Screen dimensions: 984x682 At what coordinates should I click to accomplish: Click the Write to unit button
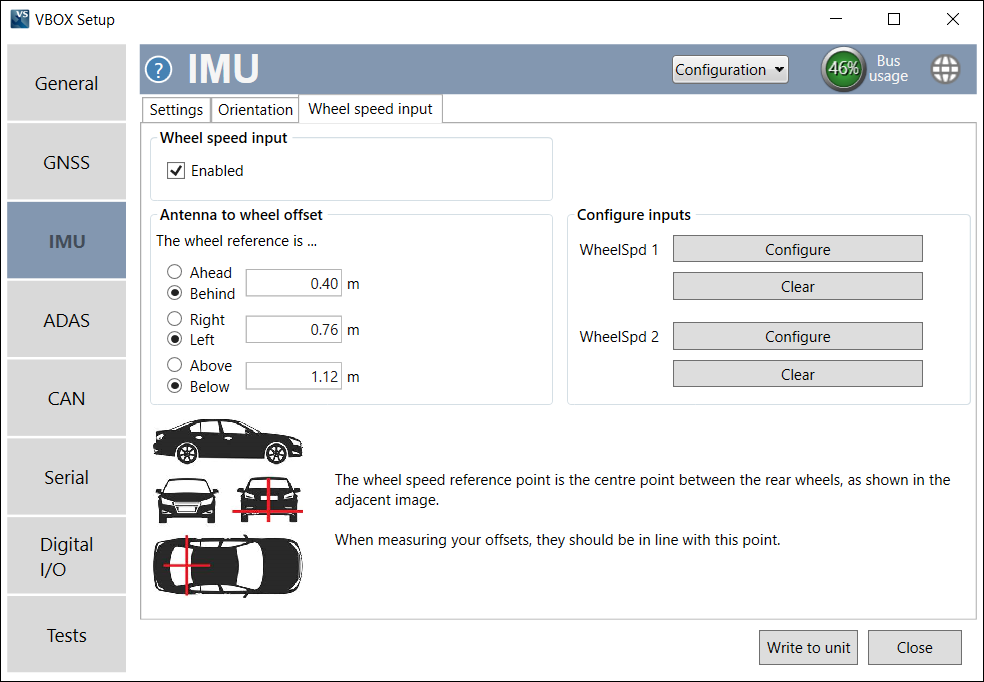coord(808,647)
